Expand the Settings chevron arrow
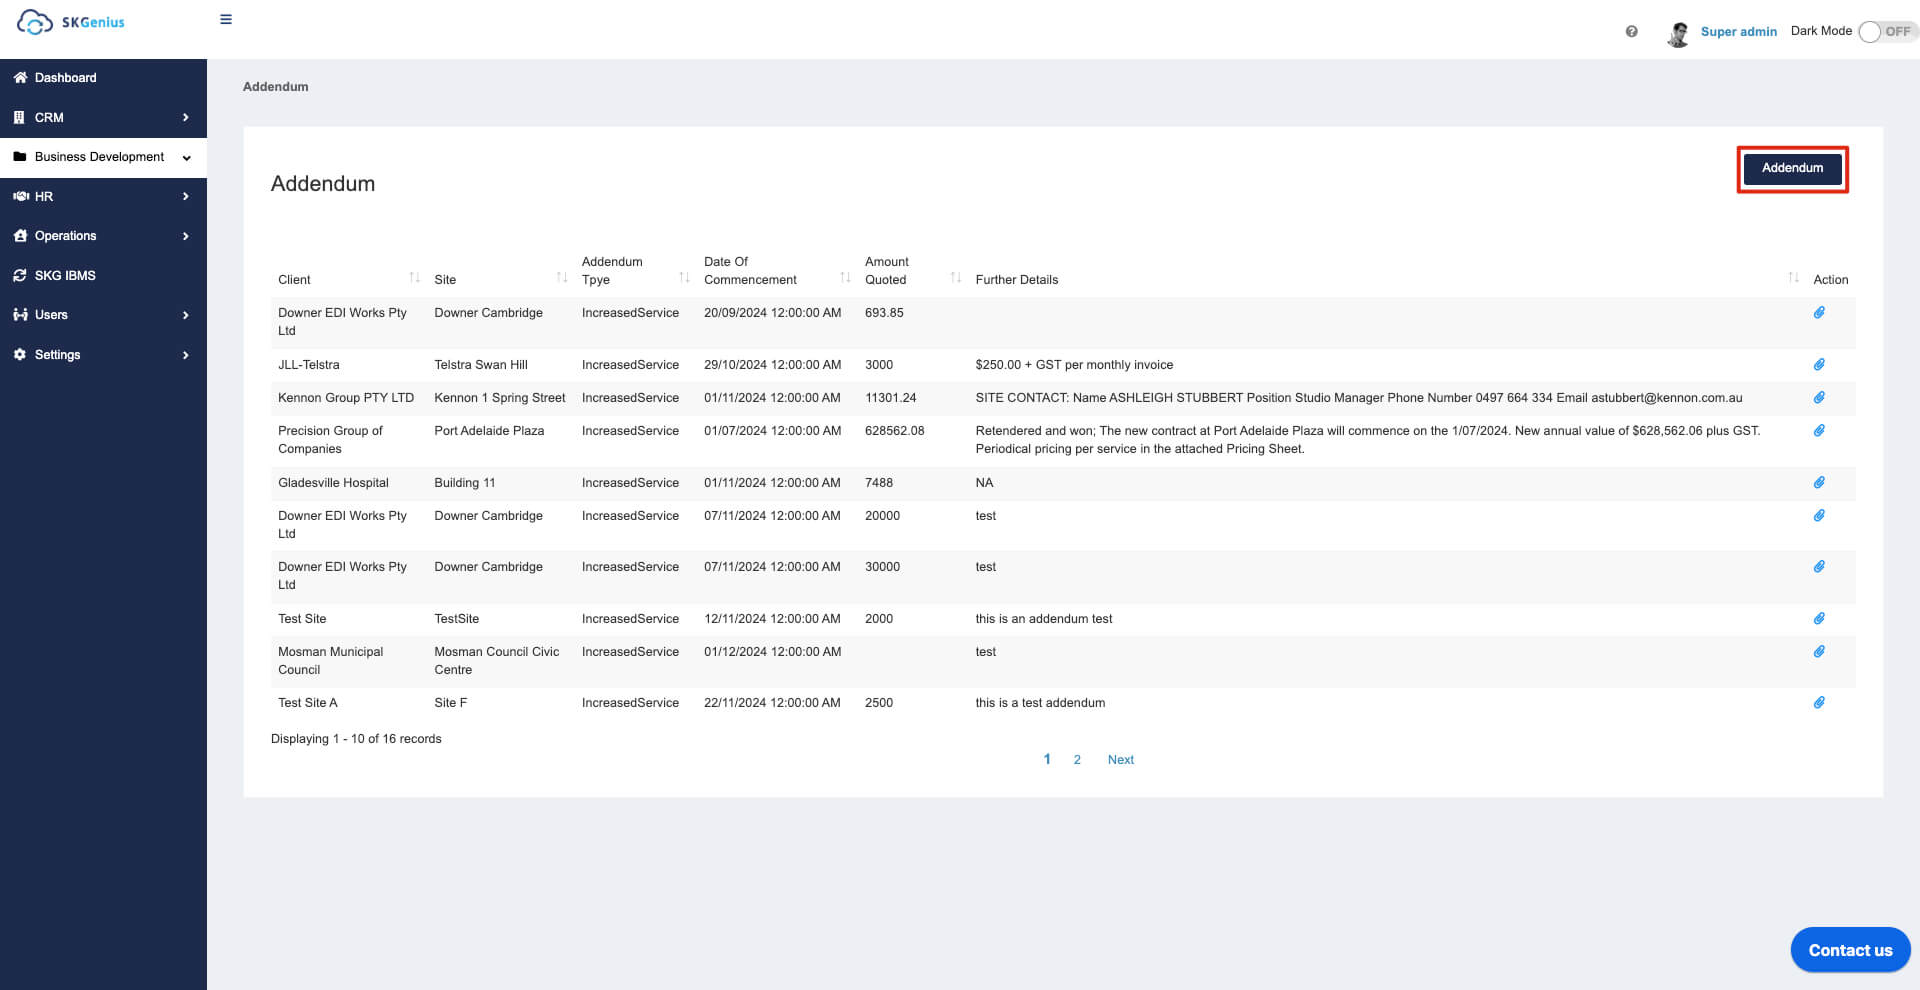The height and width of the screenshot is (990, 1920). coord(185,355)
